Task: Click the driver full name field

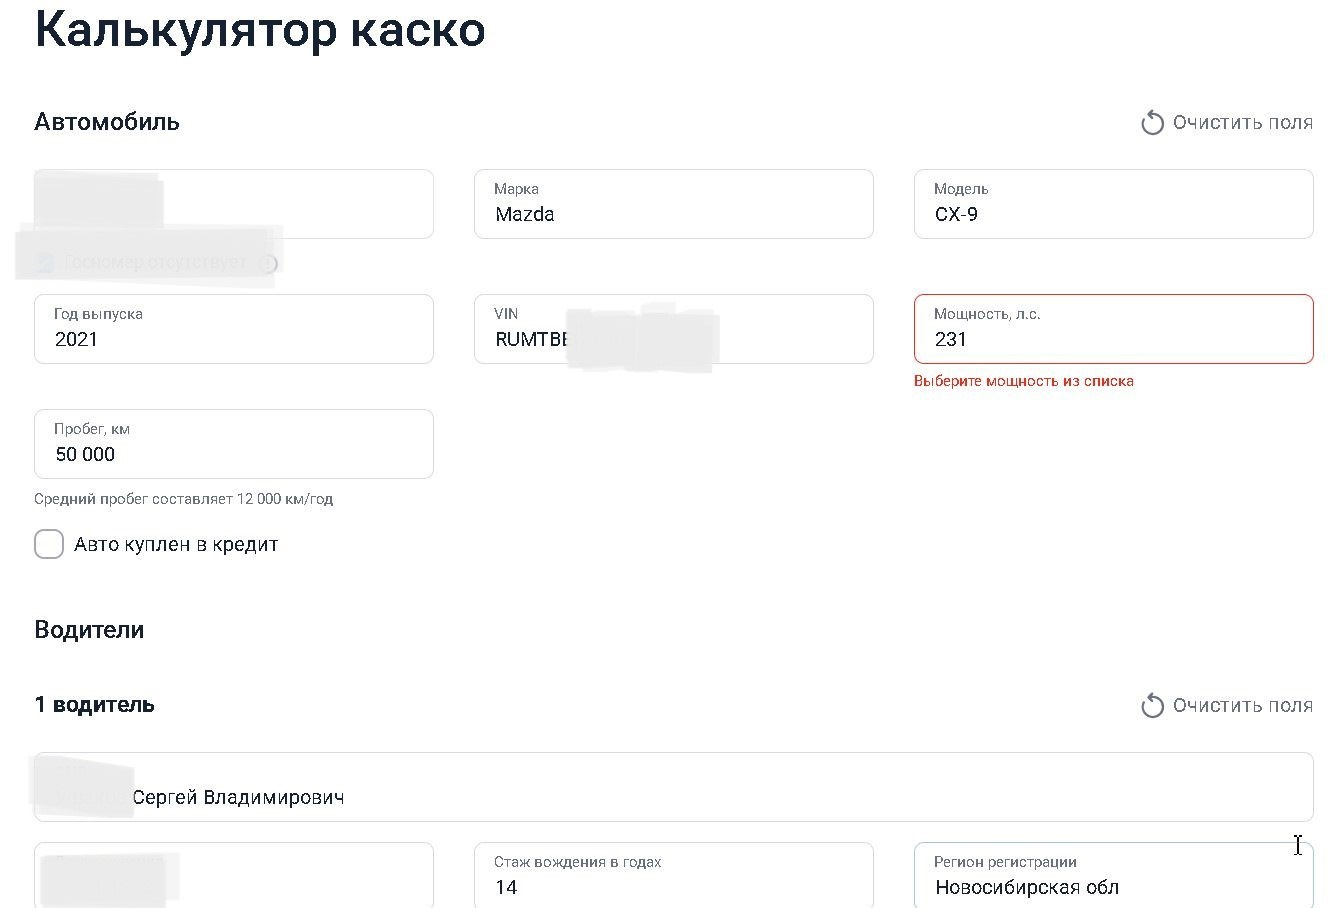Action: (x=673, y=787)
